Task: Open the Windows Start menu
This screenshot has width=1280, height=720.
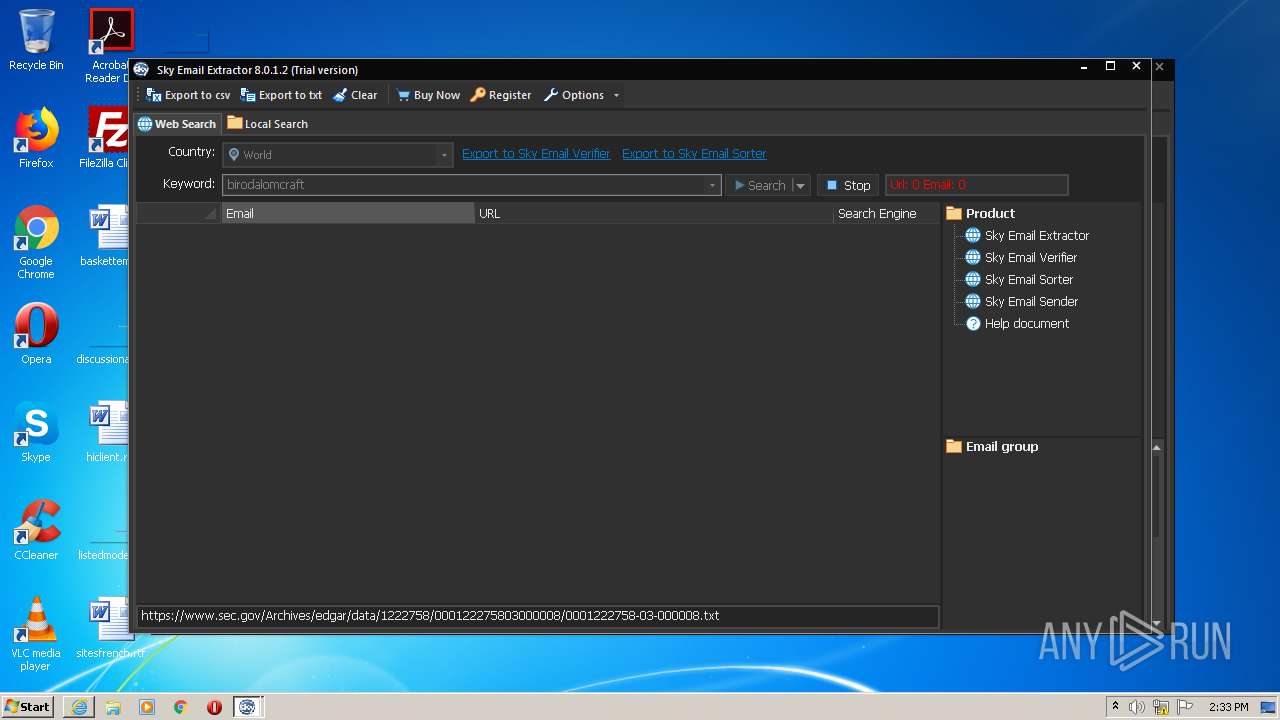Action: pos(27,706)
